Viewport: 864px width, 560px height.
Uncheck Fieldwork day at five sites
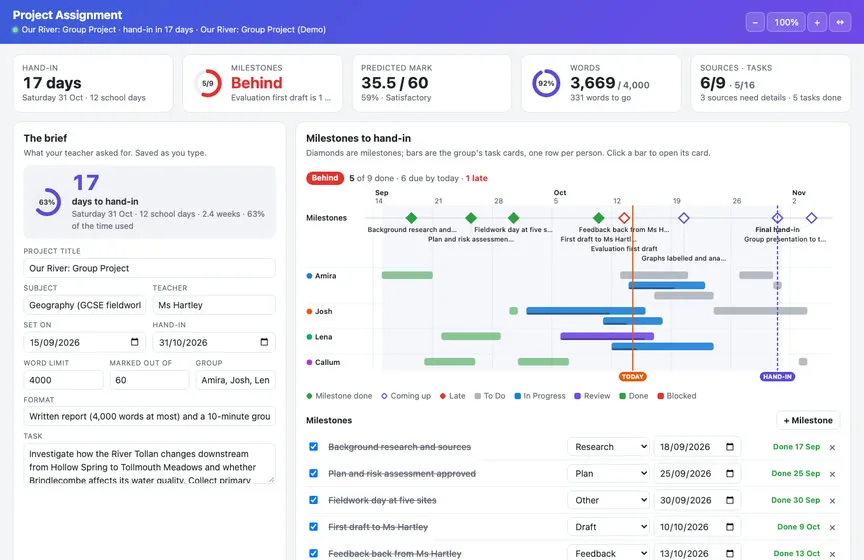pyautogui.click(x=314, y=500)
